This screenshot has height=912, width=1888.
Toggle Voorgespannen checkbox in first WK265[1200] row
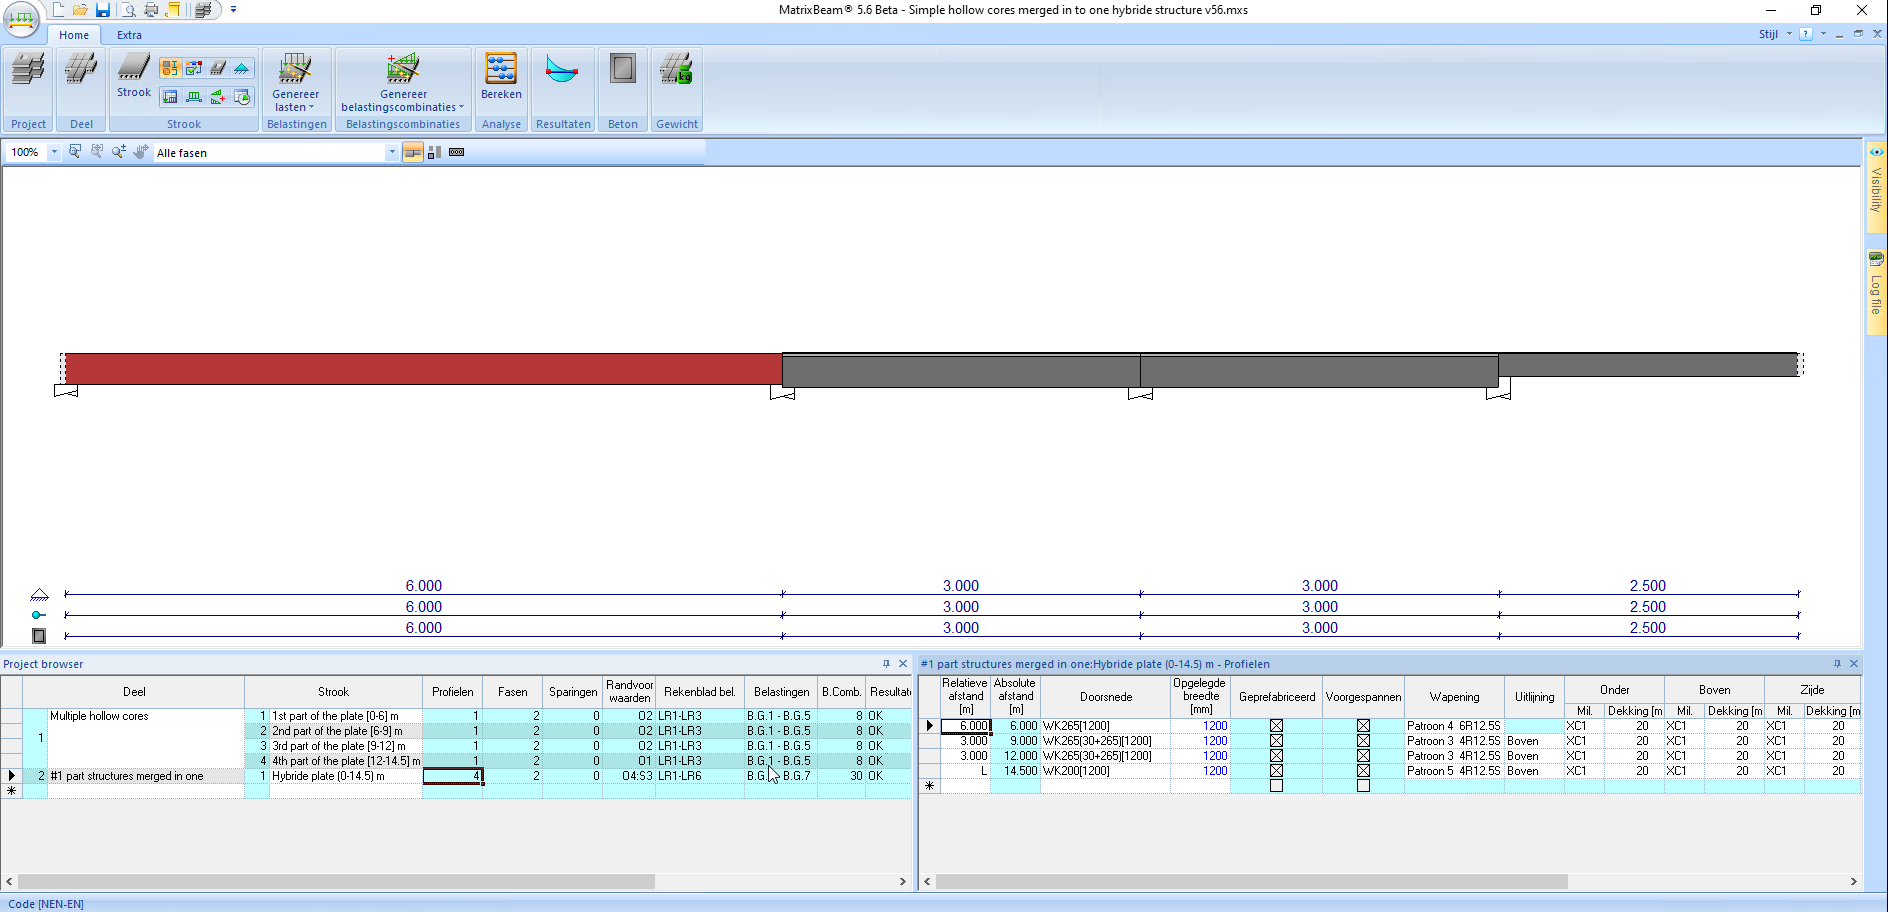click(1363, 726)
